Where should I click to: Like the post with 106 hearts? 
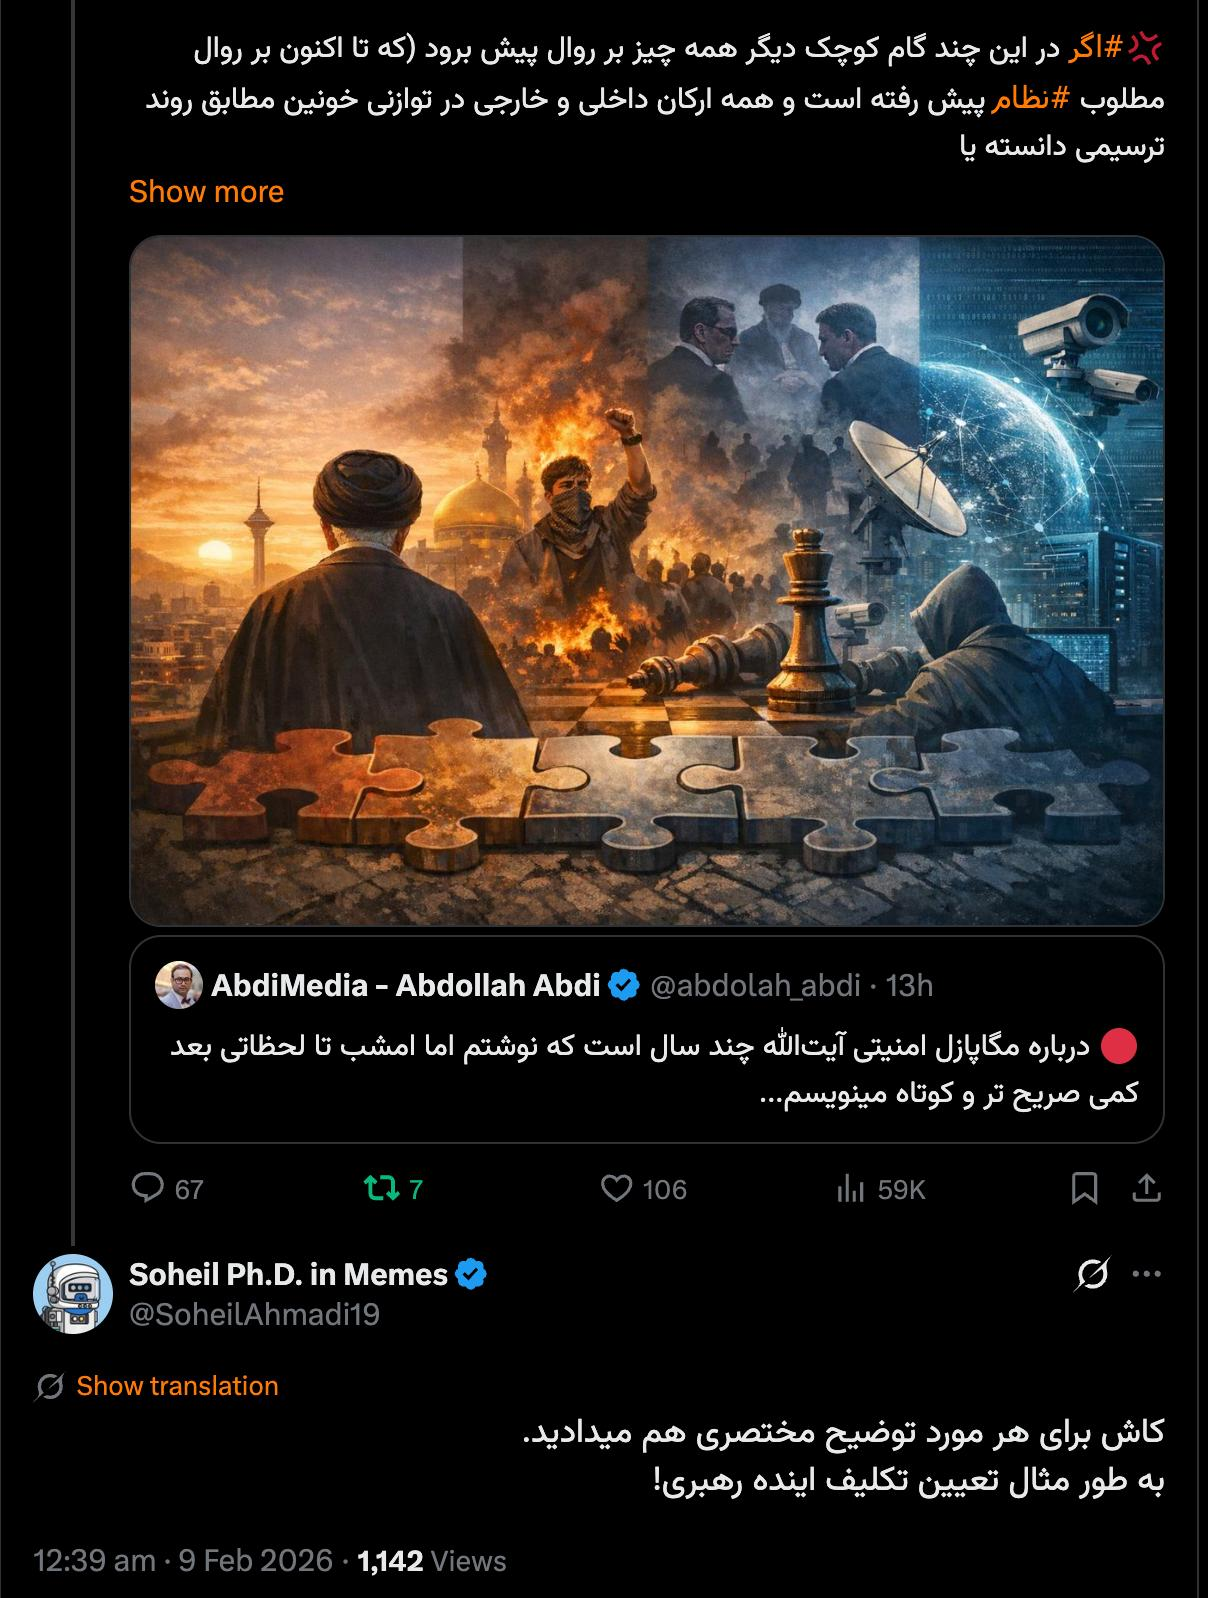coord(617,1188)
